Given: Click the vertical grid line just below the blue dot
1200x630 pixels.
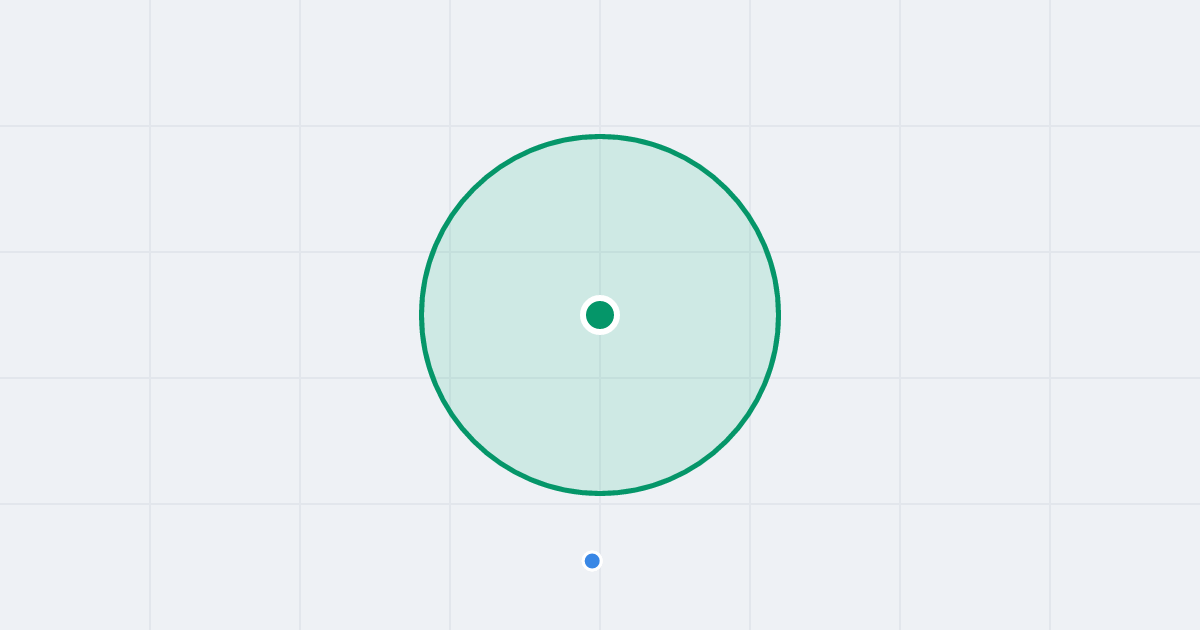Looking at the screenshot, I should point(600,600).
